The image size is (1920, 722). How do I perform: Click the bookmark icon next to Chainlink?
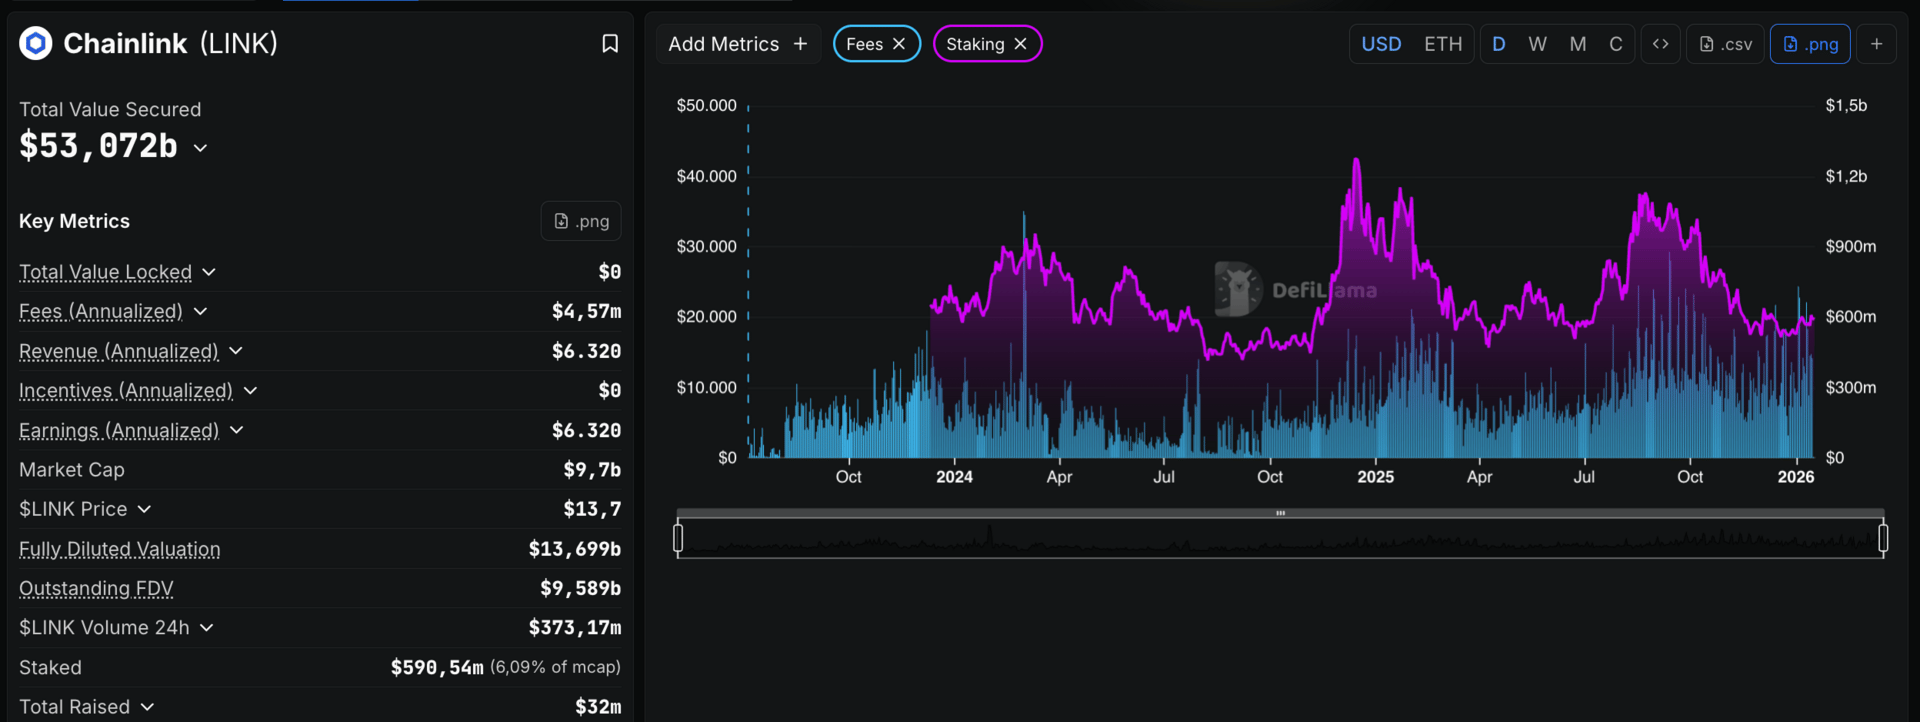click(x=609, y=44)
